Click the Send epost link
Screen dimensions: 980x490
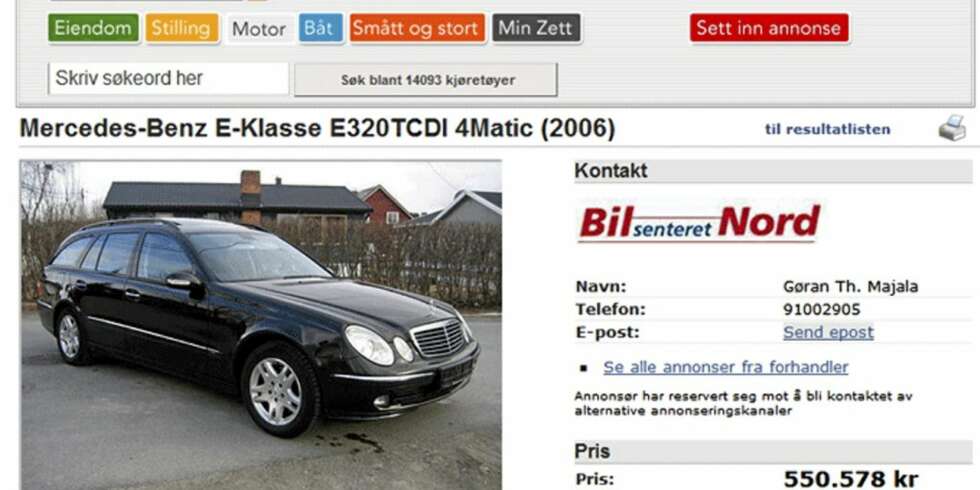click(828, 332)
